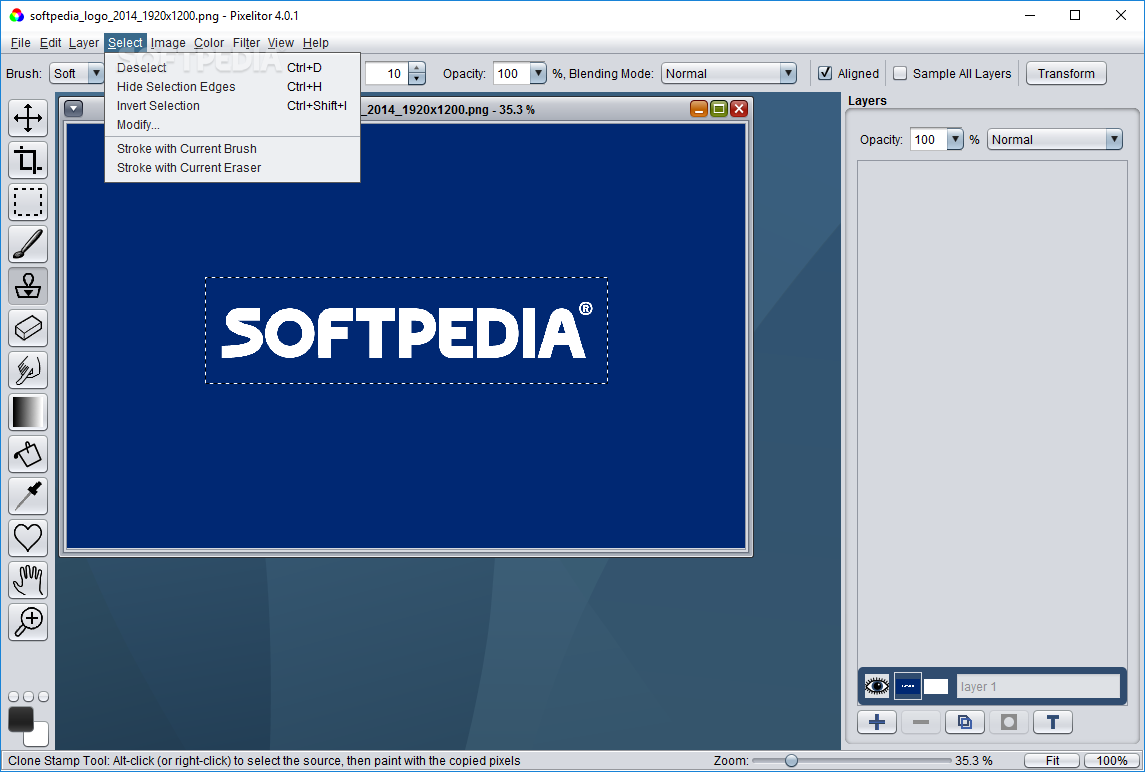Open the Edit menu
1145x772 pixels.
[50, 42]
